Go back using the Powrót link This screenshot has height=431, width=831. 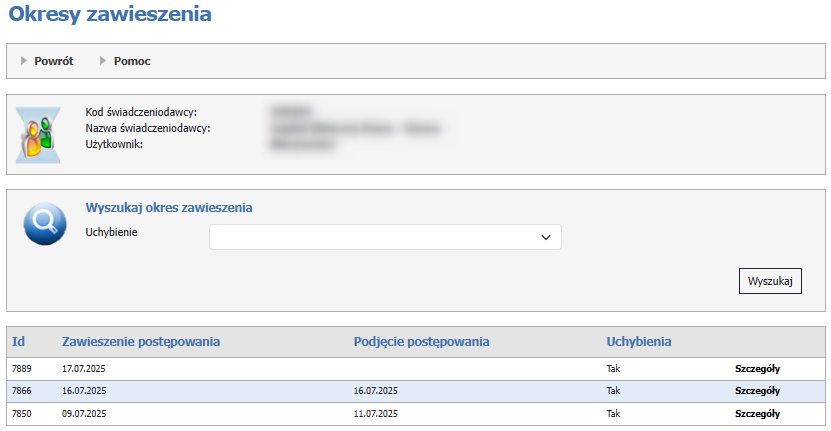[x=54, y=61]
